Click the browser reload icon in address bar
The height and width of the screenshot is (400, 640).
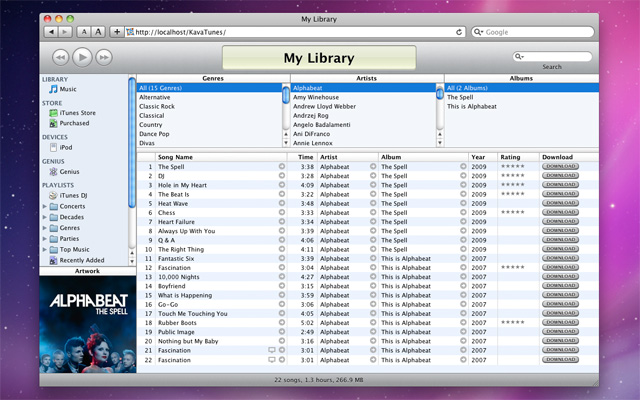pos(459,32)
